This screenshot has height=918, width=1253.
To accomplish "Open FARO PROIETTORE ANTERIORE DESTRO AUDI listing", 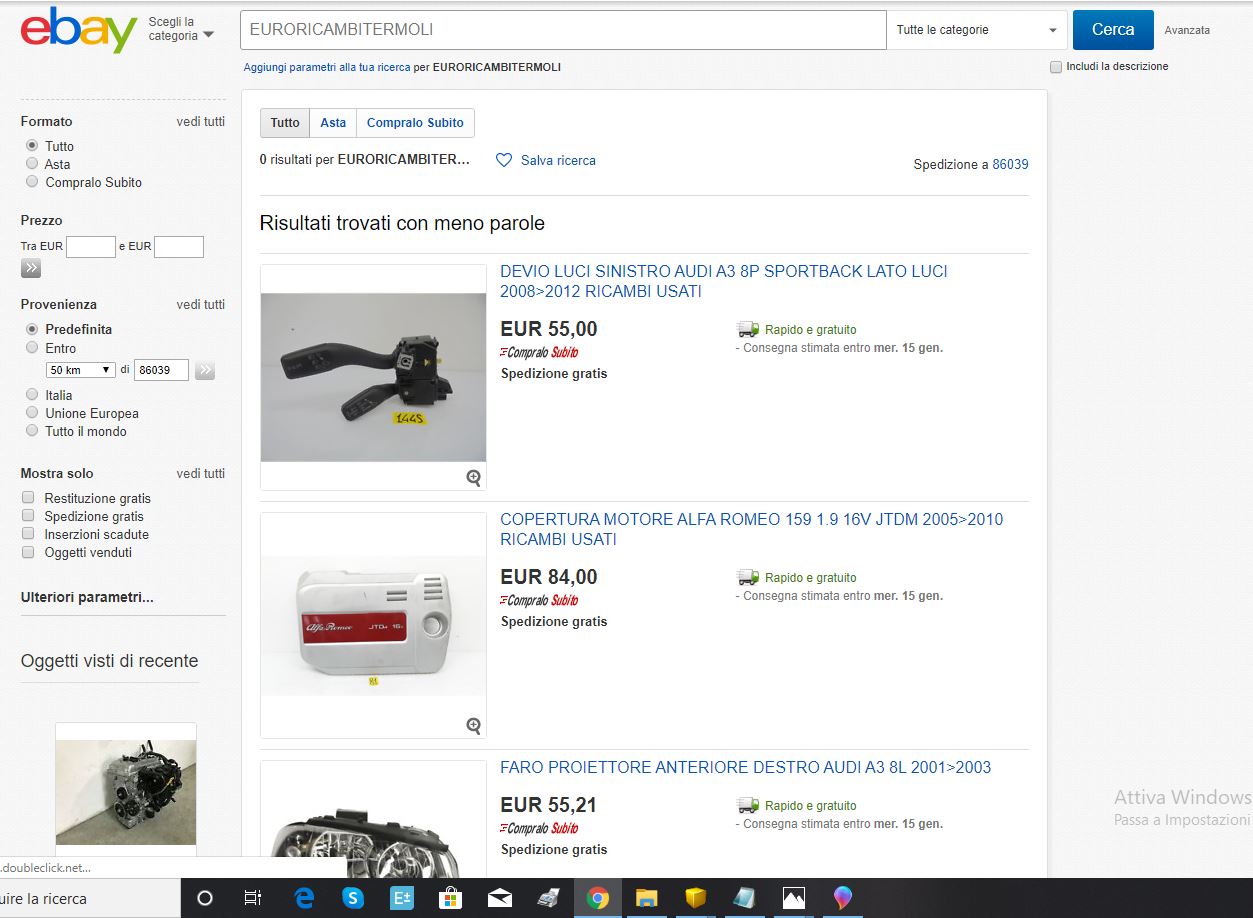I will [745, 767].
